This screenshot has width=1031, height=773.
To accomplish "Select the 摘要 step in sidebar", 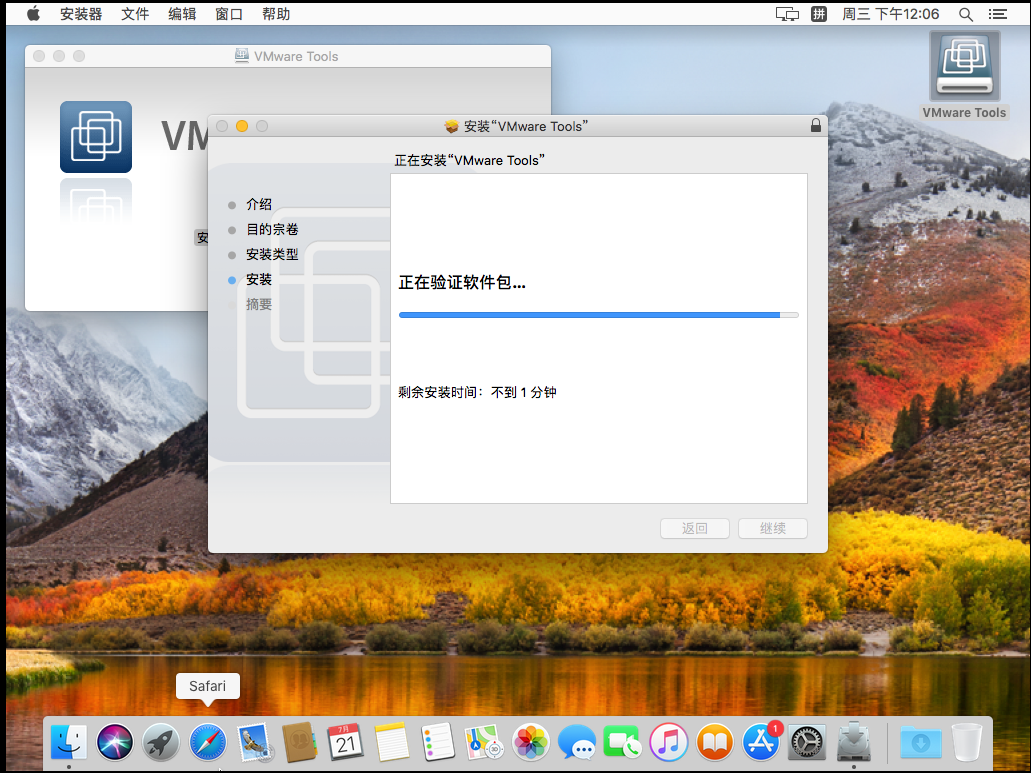I will click(x=258, y=304).
